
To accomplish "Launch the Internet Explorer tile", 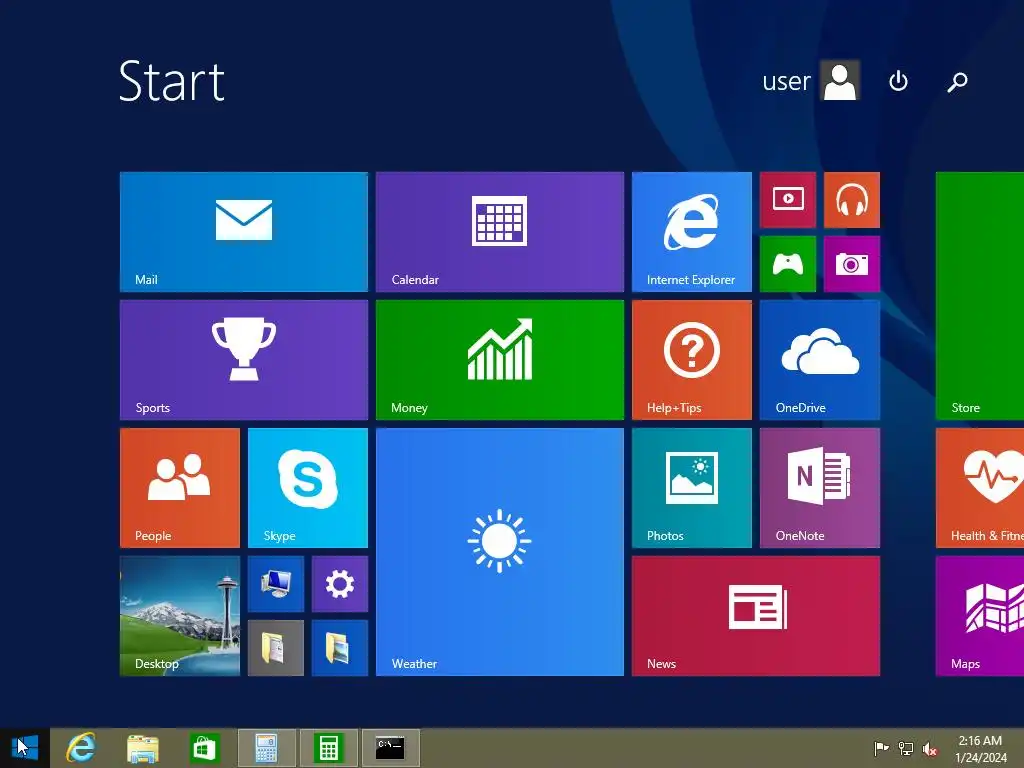I will 692,232.
